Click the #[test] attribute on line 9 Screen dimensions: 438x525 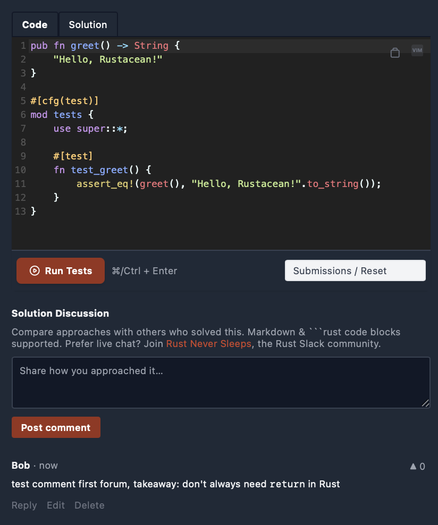pyautogui.click(x=73, y=156)
